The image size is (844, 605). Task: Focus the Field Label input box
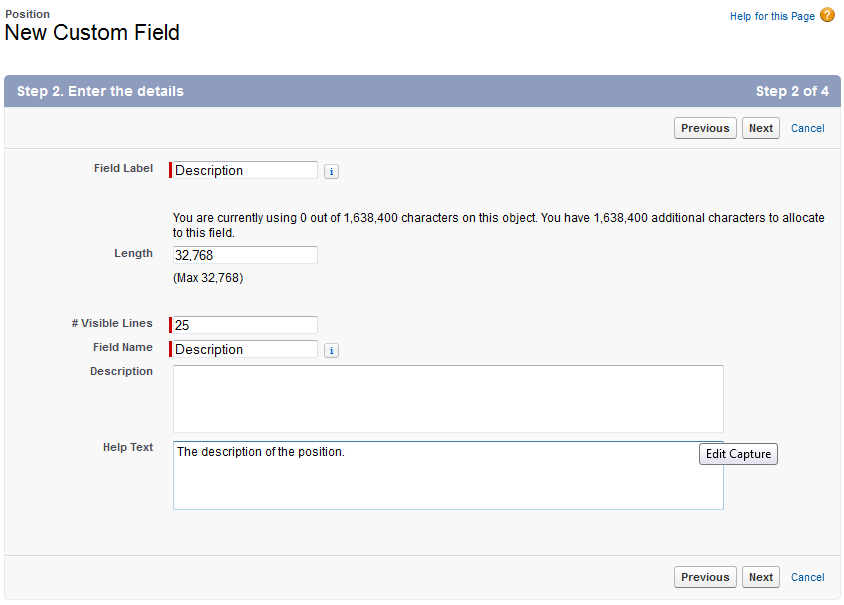coord(245,170)
